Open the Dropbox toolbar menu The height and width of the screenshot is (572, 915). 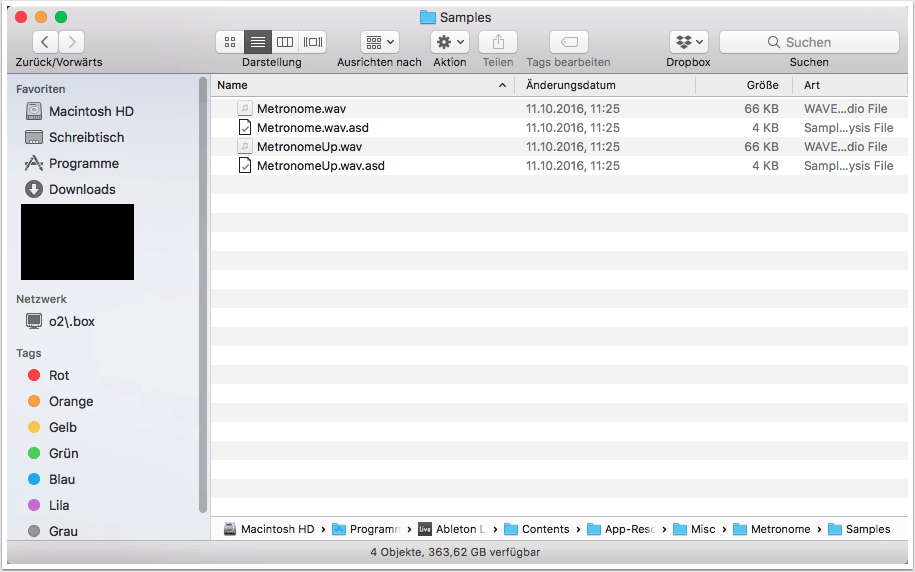688,42
